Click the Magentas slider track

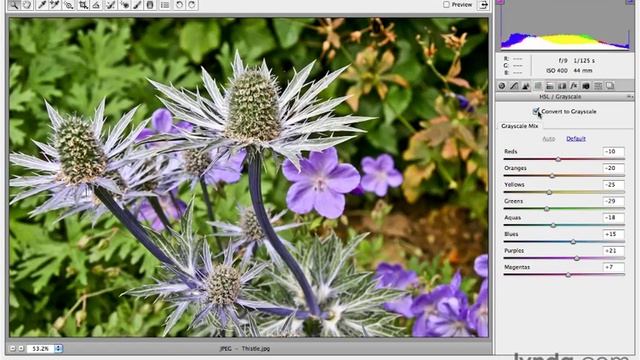[x=564, y=275]
